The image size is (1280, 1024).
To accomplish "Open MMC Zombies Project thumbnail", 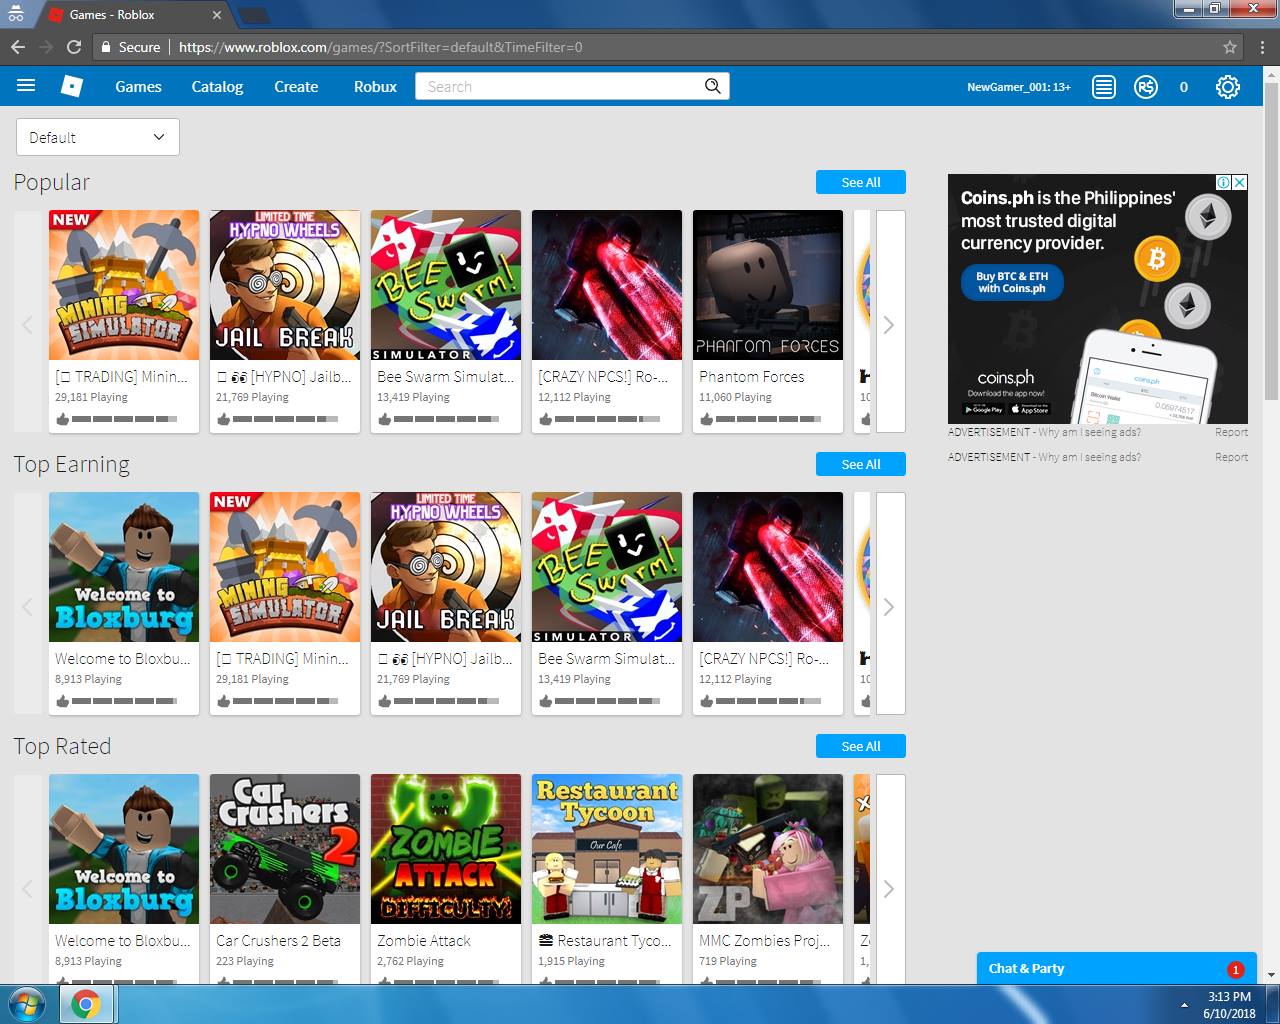I will tap(768, 849).
